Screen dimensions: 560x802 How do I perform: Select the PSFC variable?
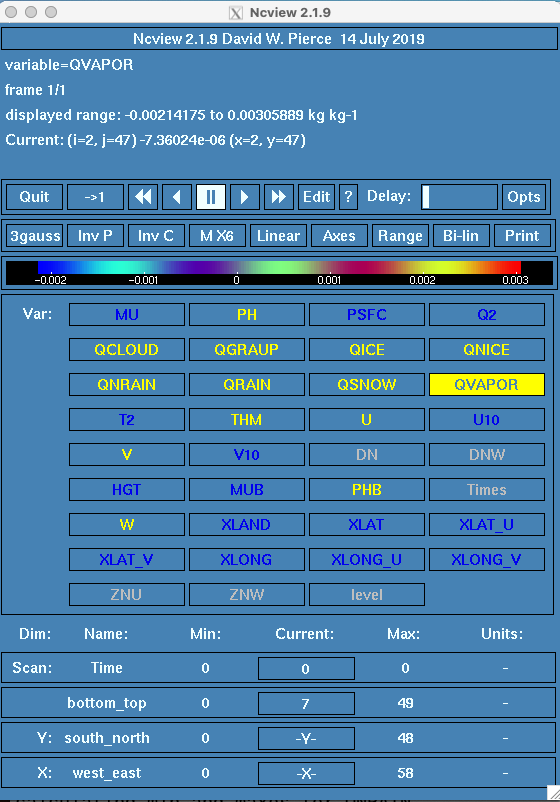367,315
